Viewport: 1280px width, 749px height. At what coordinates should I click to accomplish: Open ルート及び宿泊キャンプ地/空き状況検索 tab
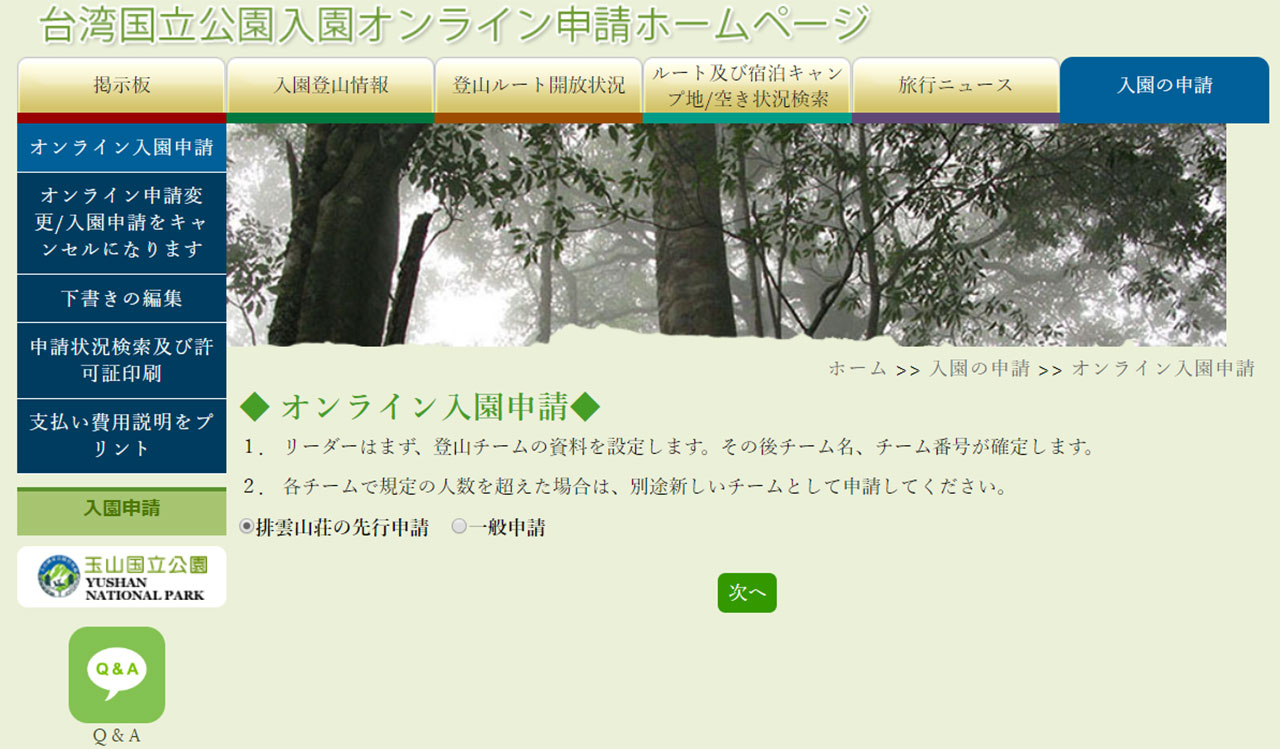pos(747,86)
